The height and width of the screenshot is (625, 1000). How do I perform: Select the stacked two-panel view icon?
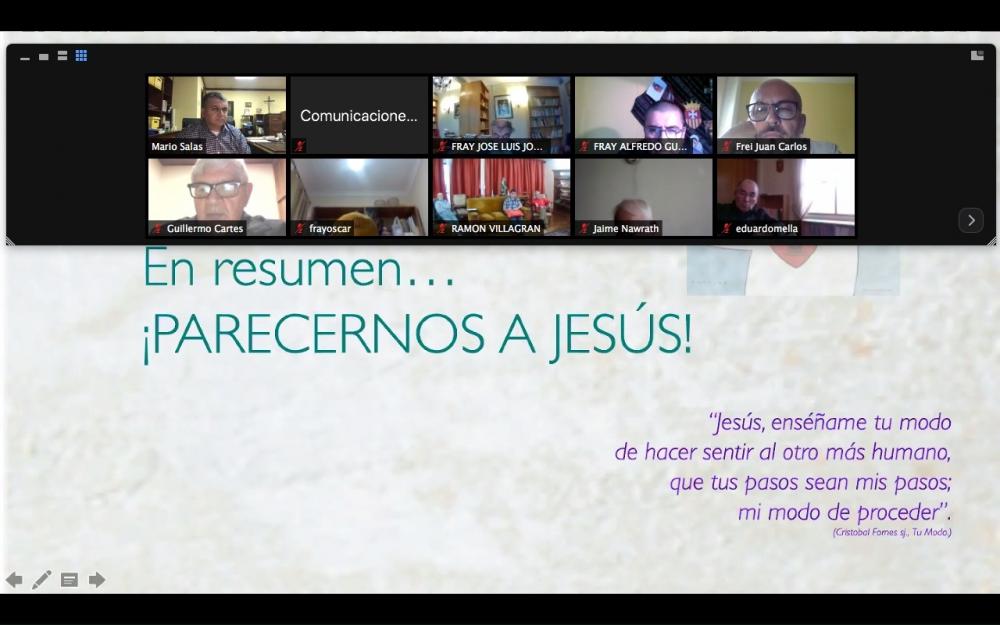62,56
